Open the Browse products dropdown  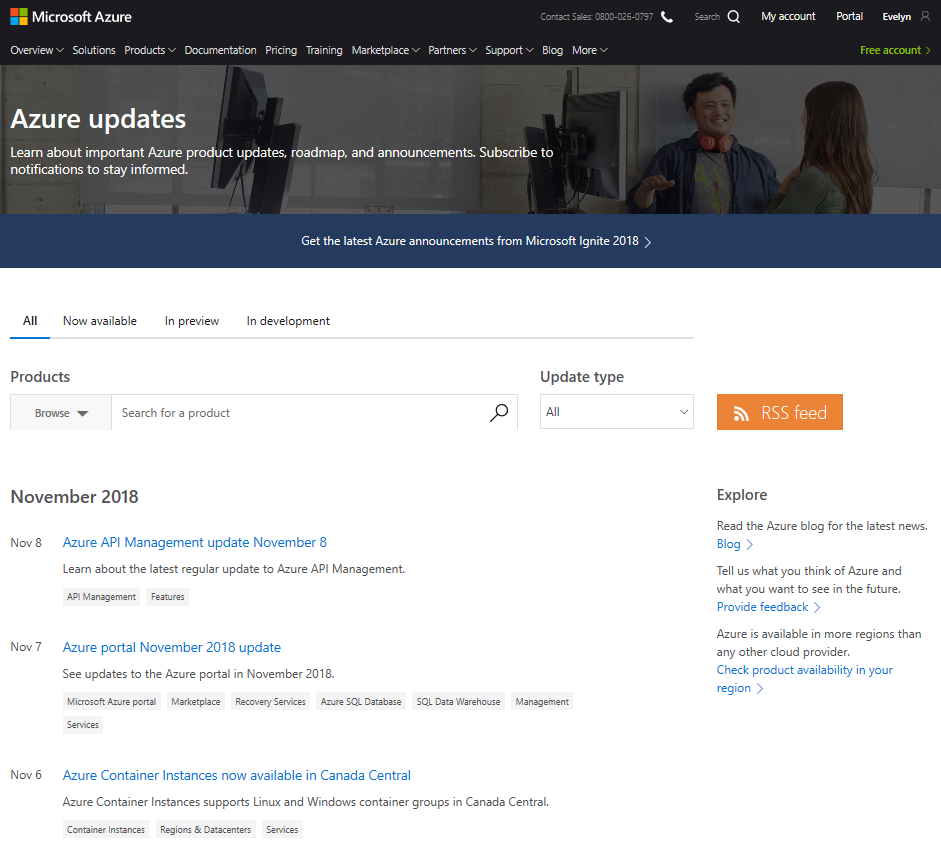(x=60, y=412)
